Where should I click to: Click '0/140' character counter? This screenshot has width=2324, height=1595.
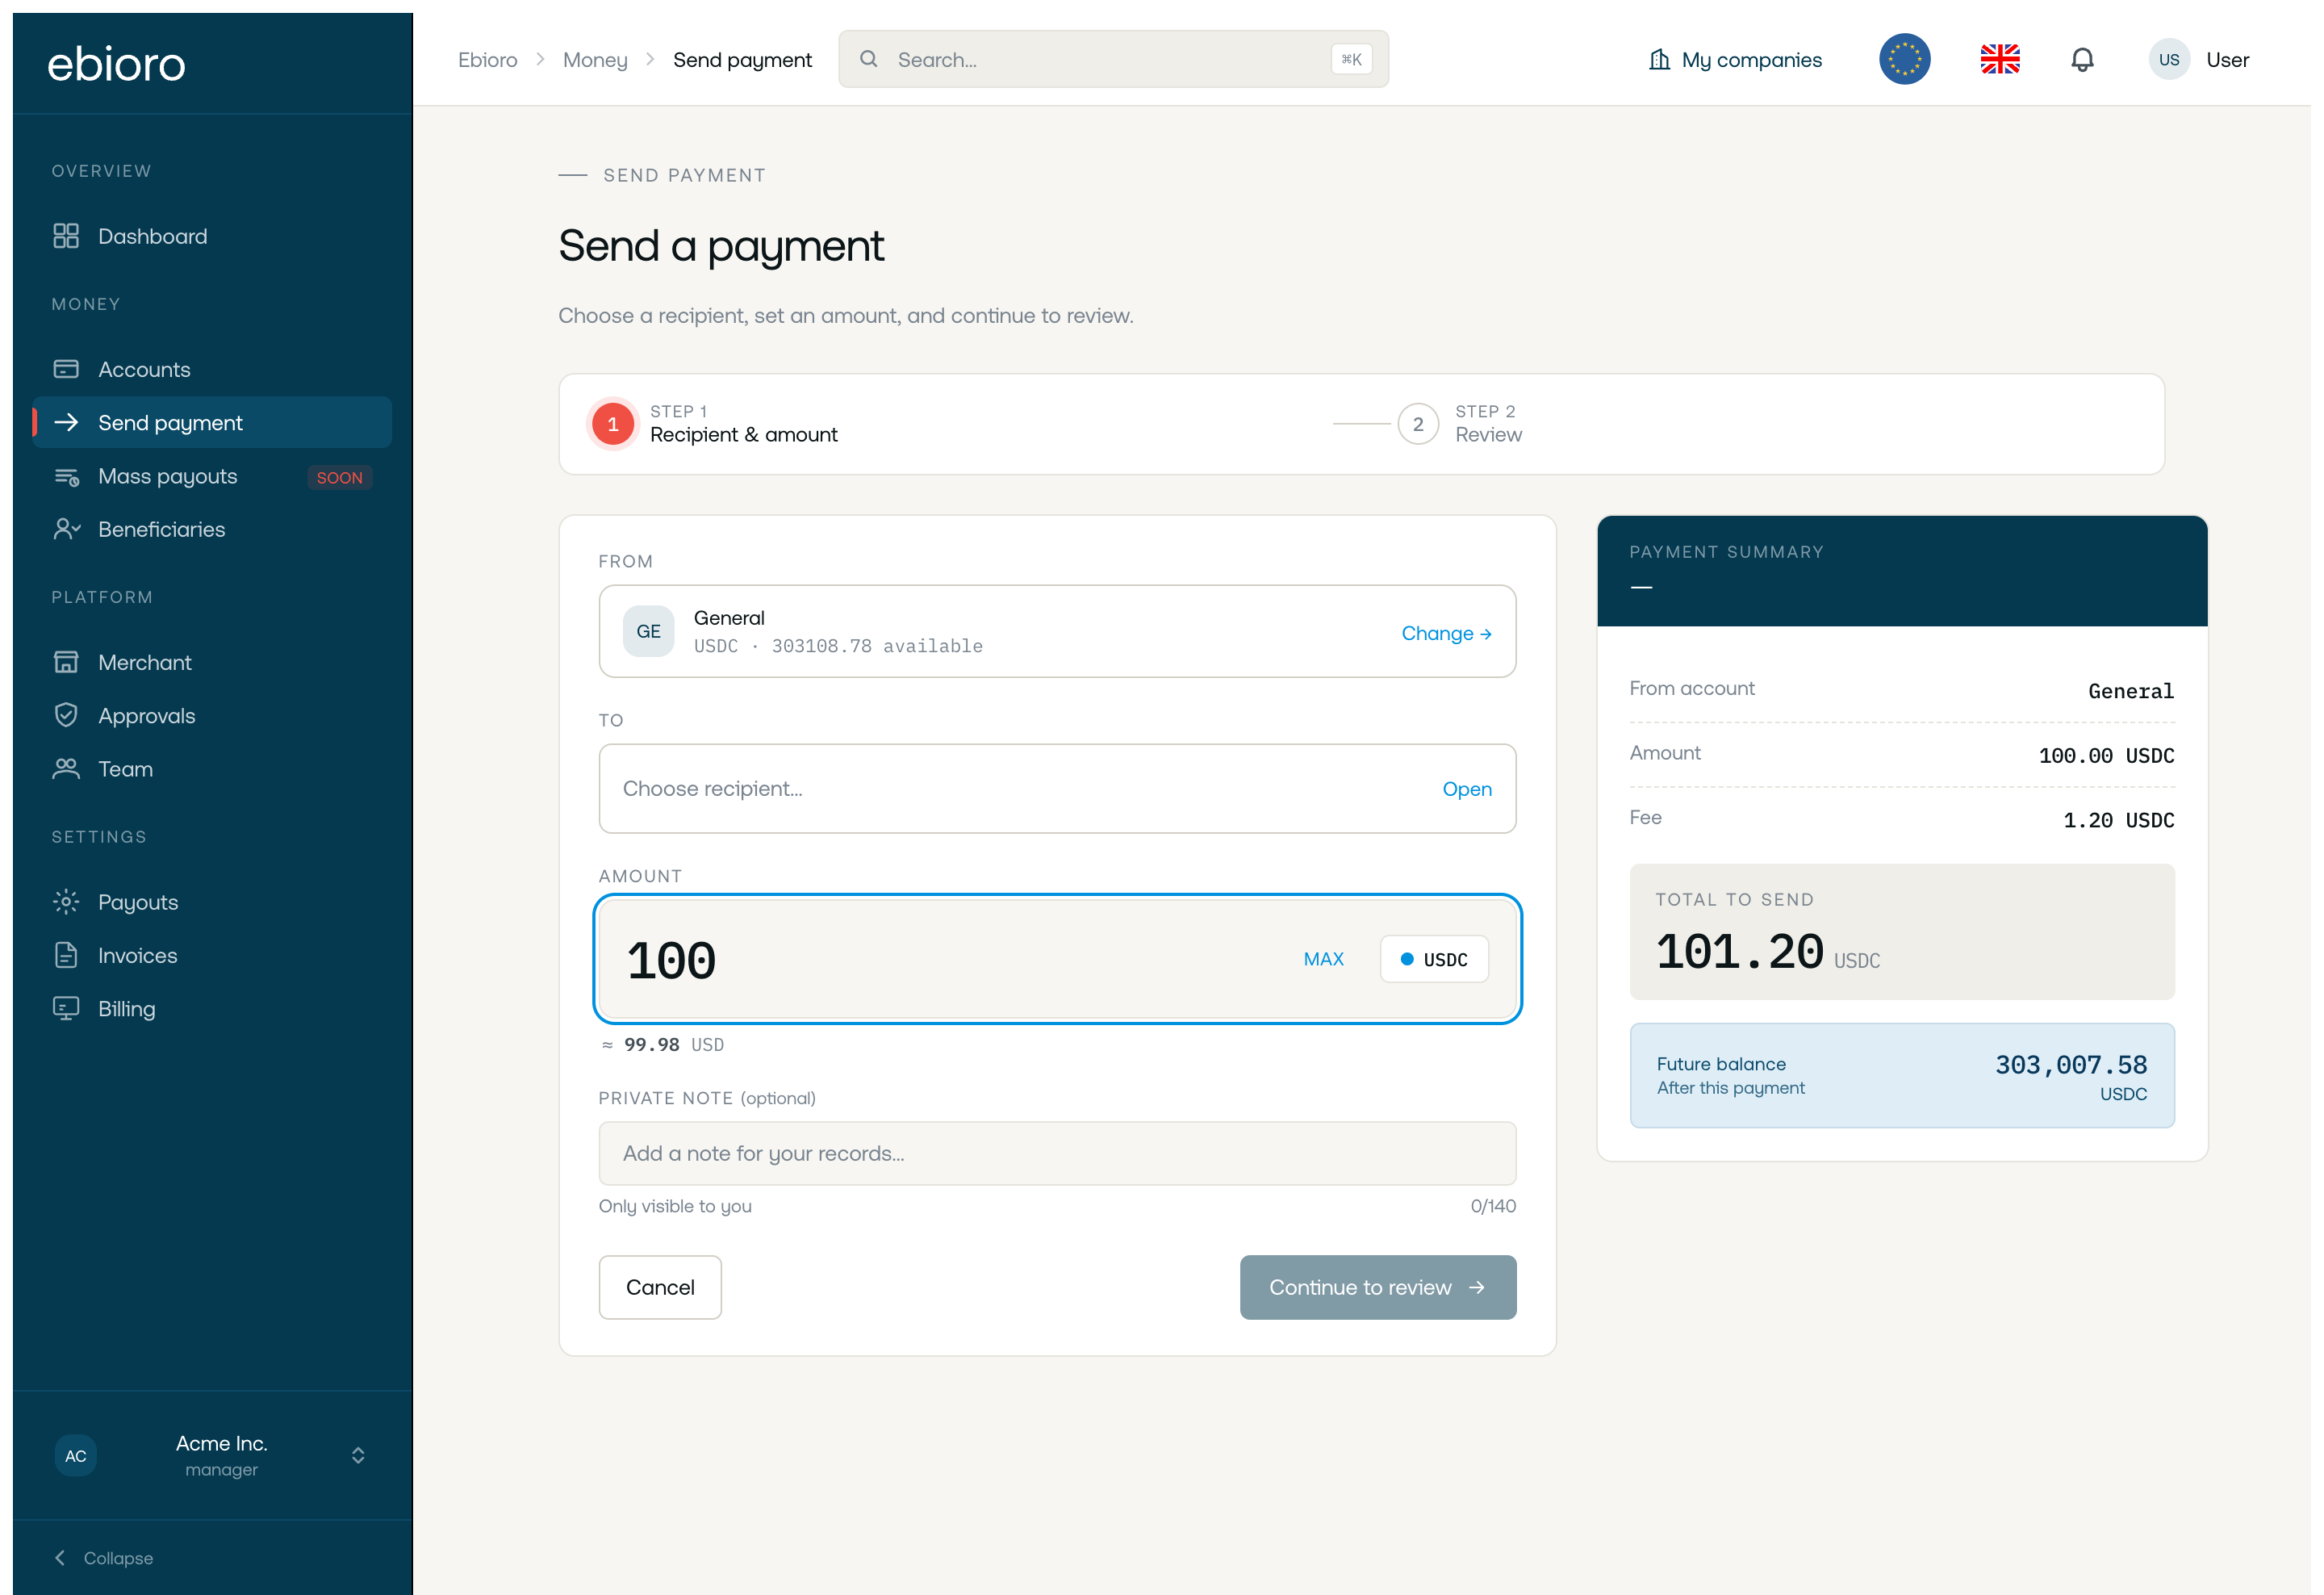1493,1206
